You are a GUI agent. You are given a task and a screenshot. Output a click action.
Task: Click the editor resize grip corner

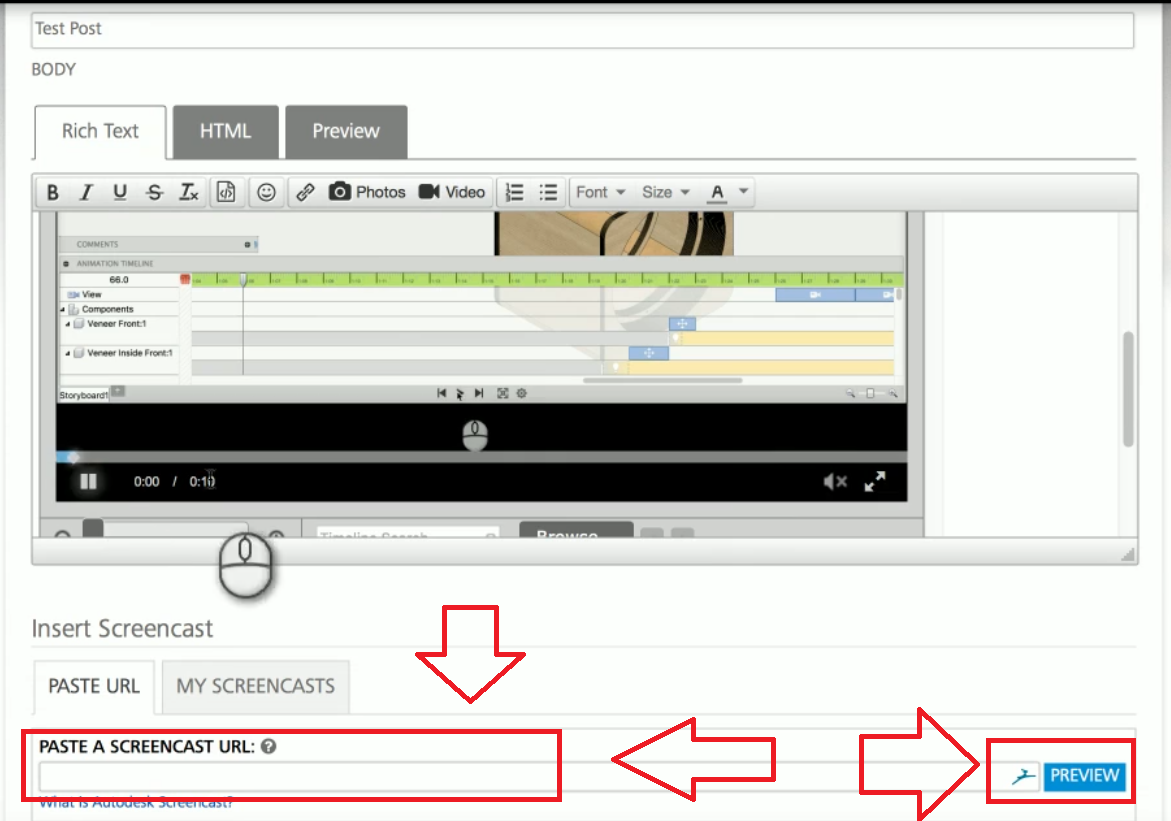[1128, 554]
